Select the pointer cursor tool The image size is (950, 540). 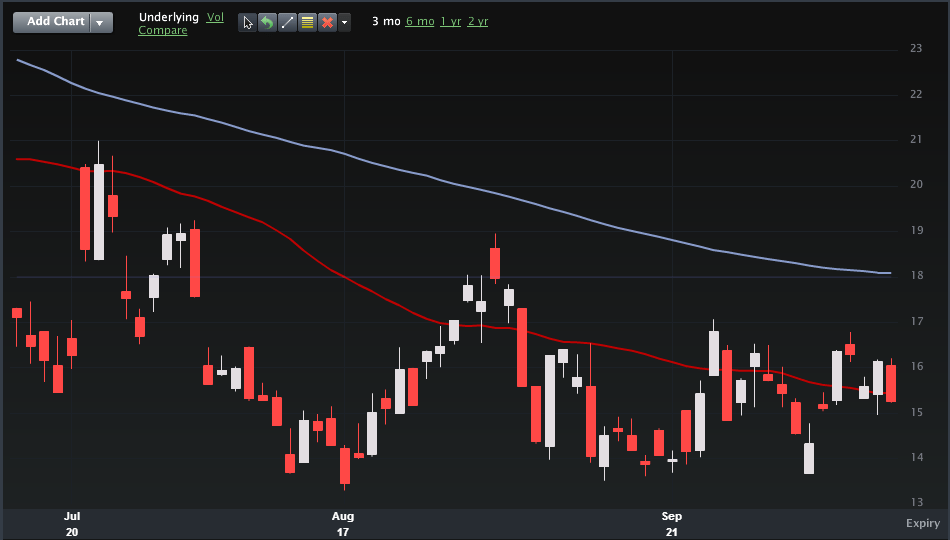click(248, 22)
